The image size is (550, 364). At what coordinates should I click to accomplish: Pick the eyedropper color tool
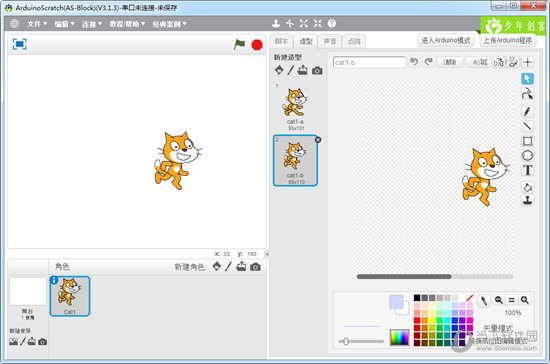pos(484,301)
